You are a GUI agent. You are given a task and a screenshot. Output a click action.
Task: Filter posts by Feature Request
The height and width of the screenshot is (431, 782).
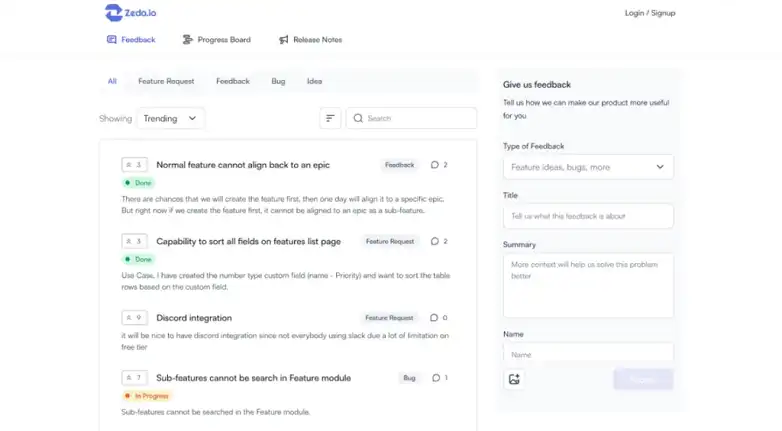click(x=166, y=81)
